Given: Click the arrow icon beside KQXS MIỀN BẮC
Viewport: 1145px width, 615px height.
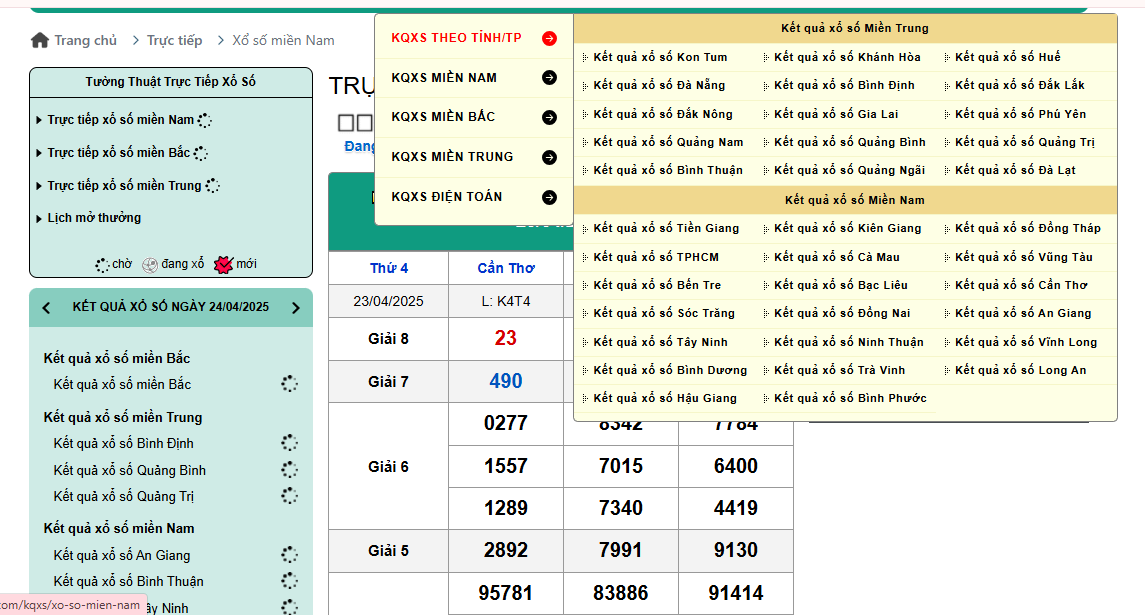Looking at the screenshot, I should [x=549, y=117].
